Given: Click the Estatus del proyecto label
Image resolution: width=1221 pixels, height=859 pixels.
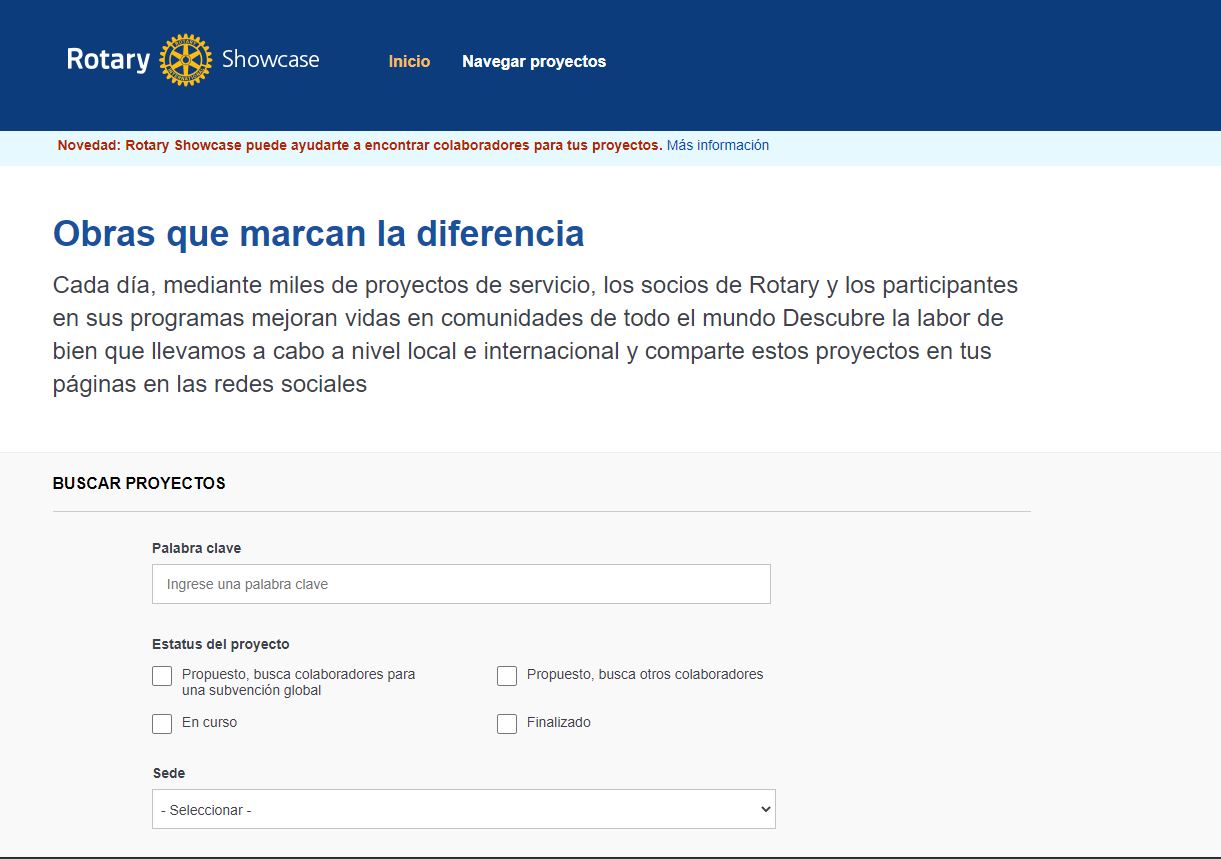Looking at the screenshot, I should [x=221, y=644].
